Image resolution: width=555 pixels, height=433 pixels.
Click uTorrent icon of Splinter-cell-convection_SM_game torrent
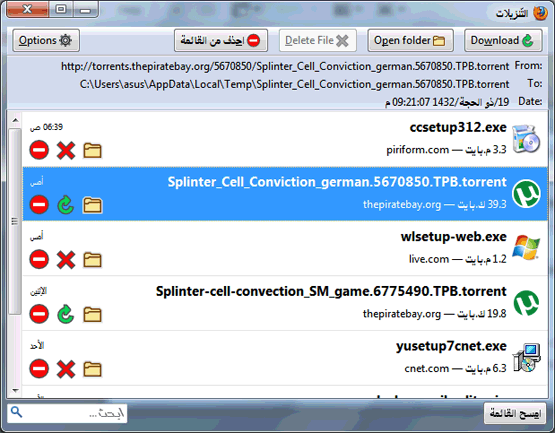click(x=526, y=303)
